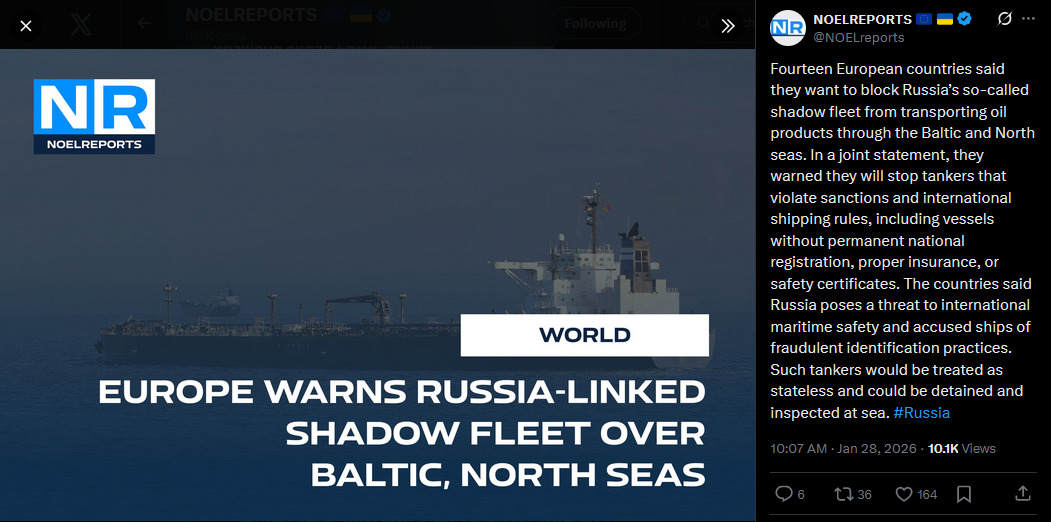1051x522 pixels.
Task: Click the post text beginning 'Fourteen European countries'
Action: [902, 241]
